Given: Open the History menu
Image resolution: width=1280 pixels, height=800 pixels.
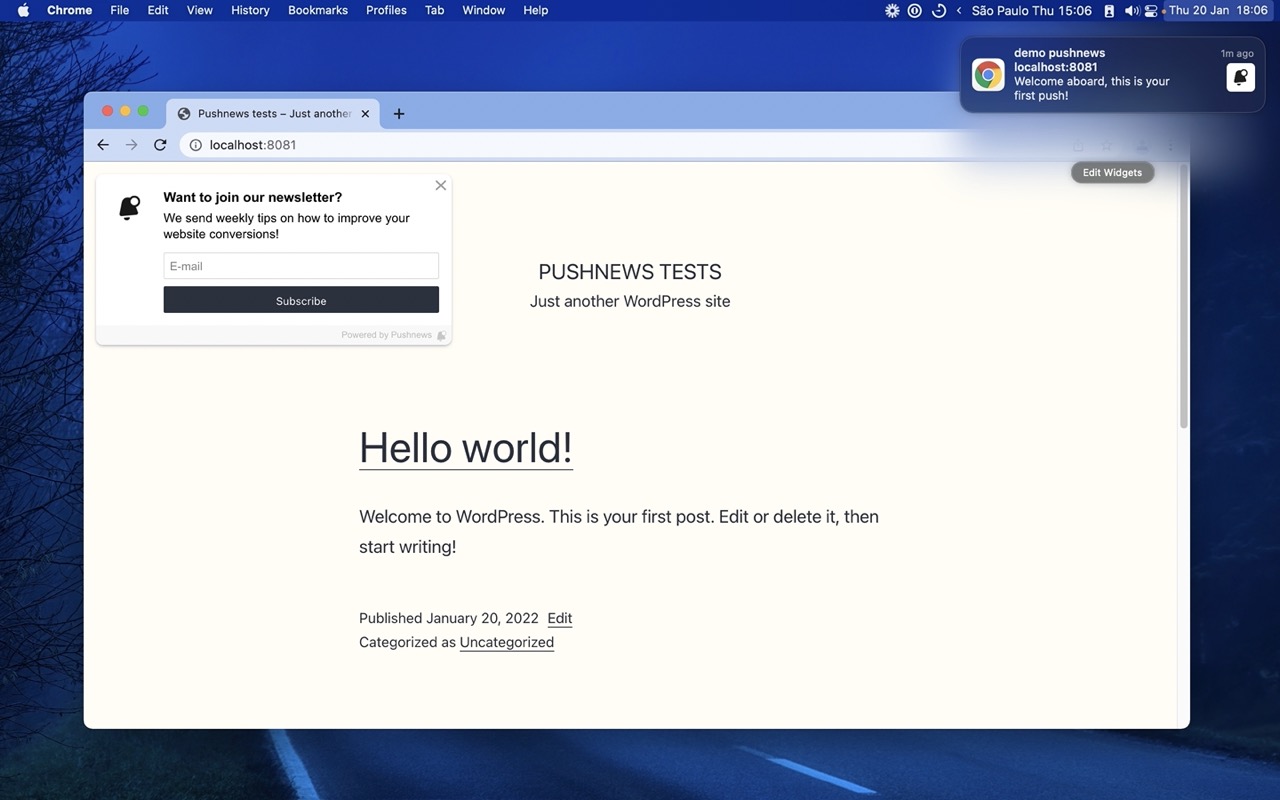Looking at the screenshot, I should pyautogui.click(x=250, y=10).
